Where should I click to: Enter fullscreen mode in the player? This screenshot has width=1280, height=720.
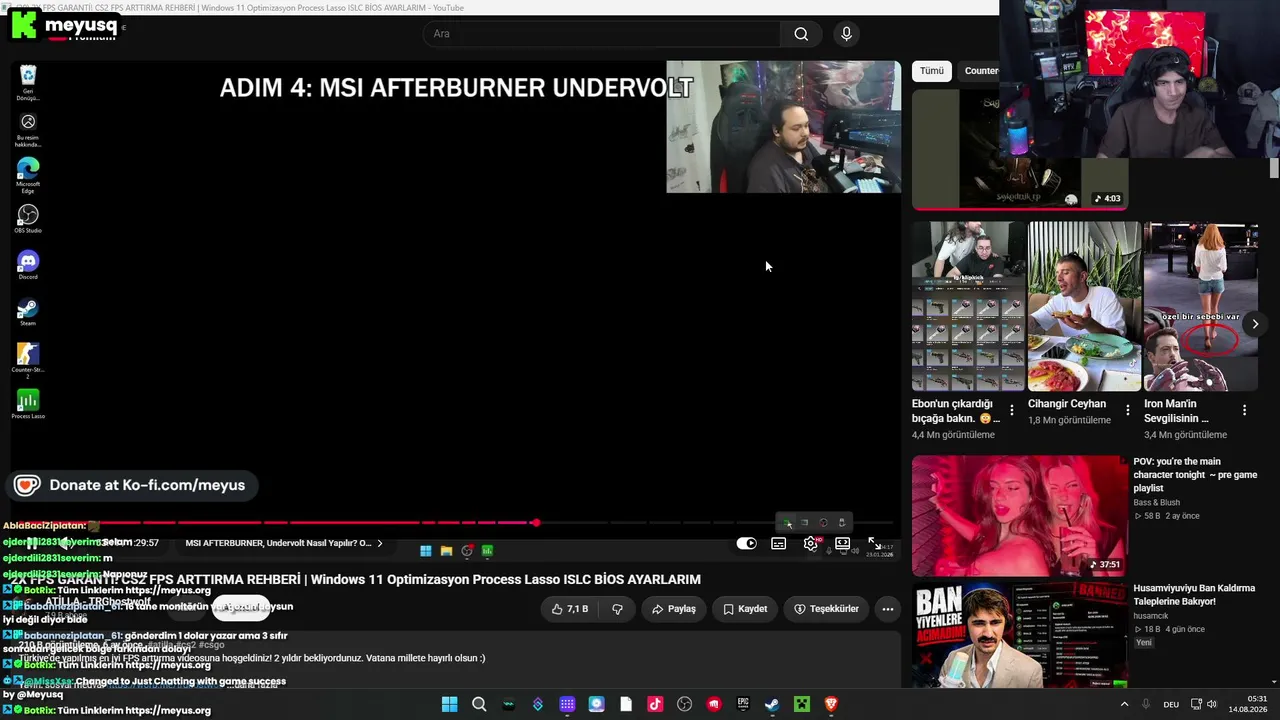[874, 543]
